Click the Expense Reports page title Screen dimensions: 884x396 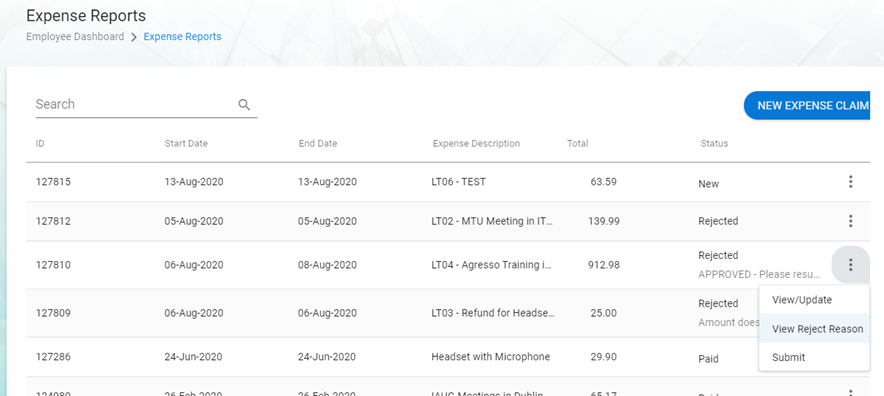tap(86, 16)
